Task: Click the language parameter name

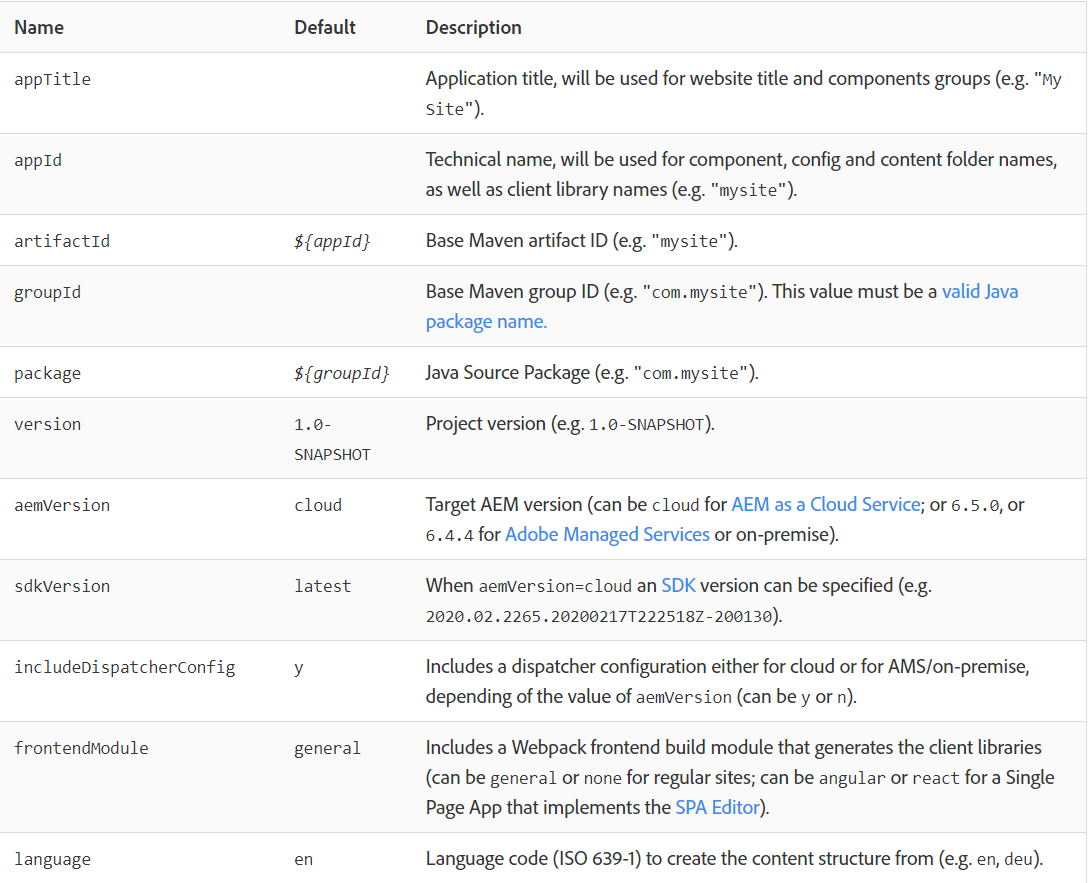Action: point(52,859)
